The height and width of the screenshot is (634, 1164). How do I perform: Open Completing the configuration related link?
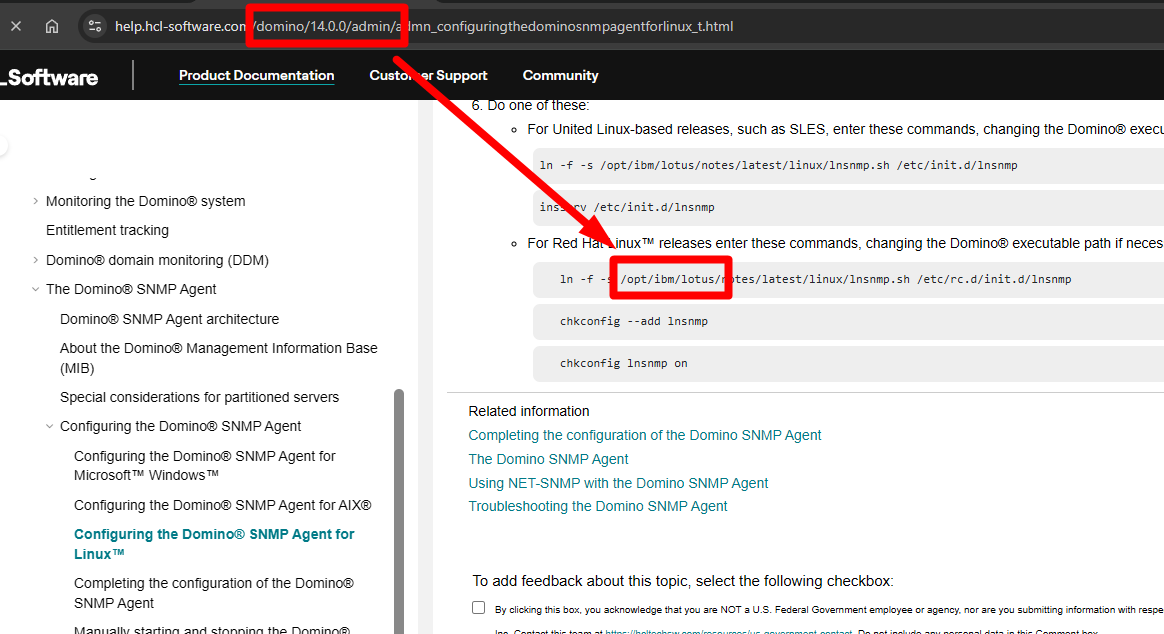coord(644,435)
